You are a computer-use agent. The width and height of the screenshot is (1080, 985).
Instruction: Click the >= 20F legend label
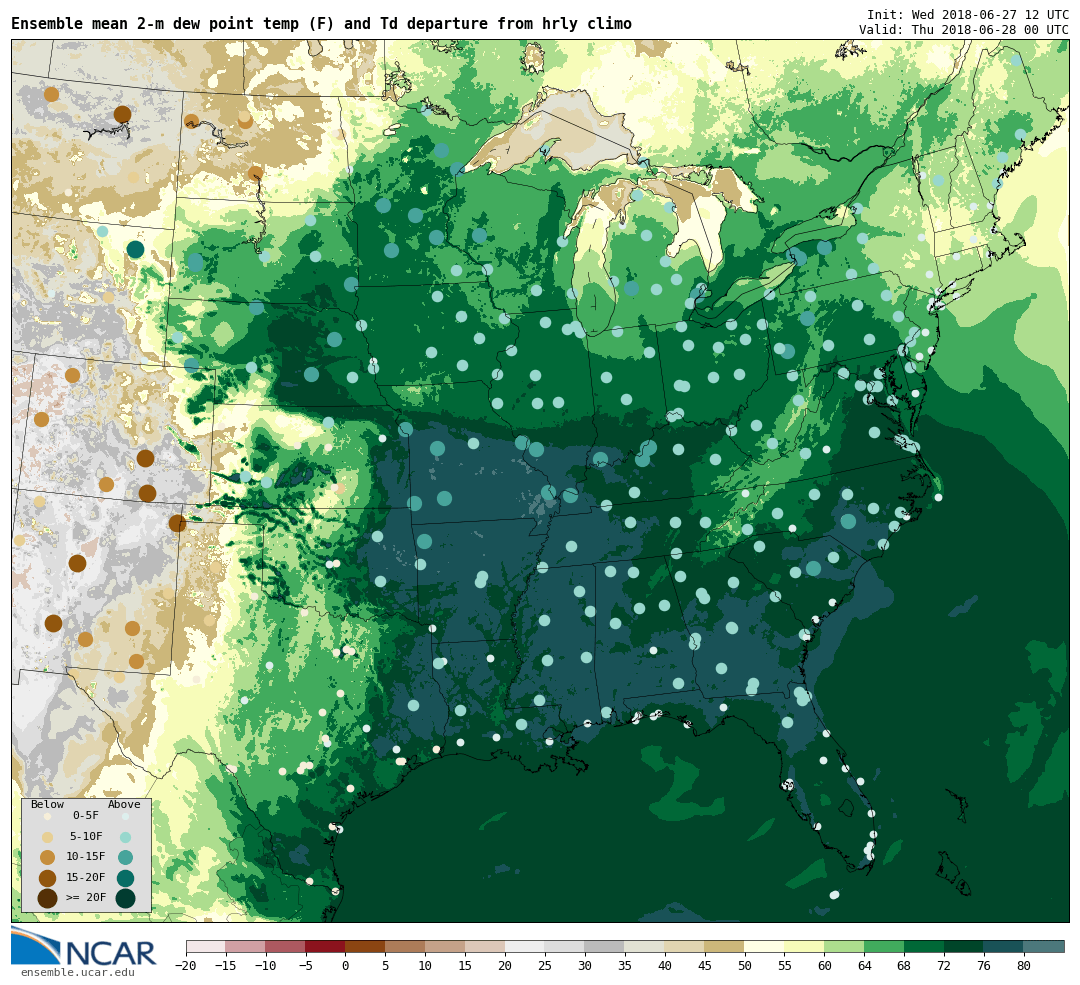(x=86, y=898)
